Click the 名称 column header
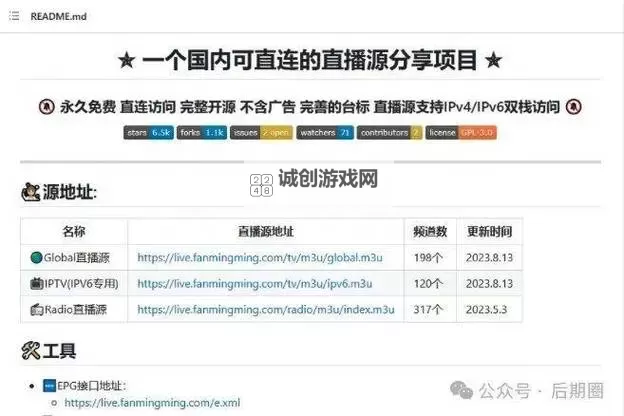 pos(74,231)
